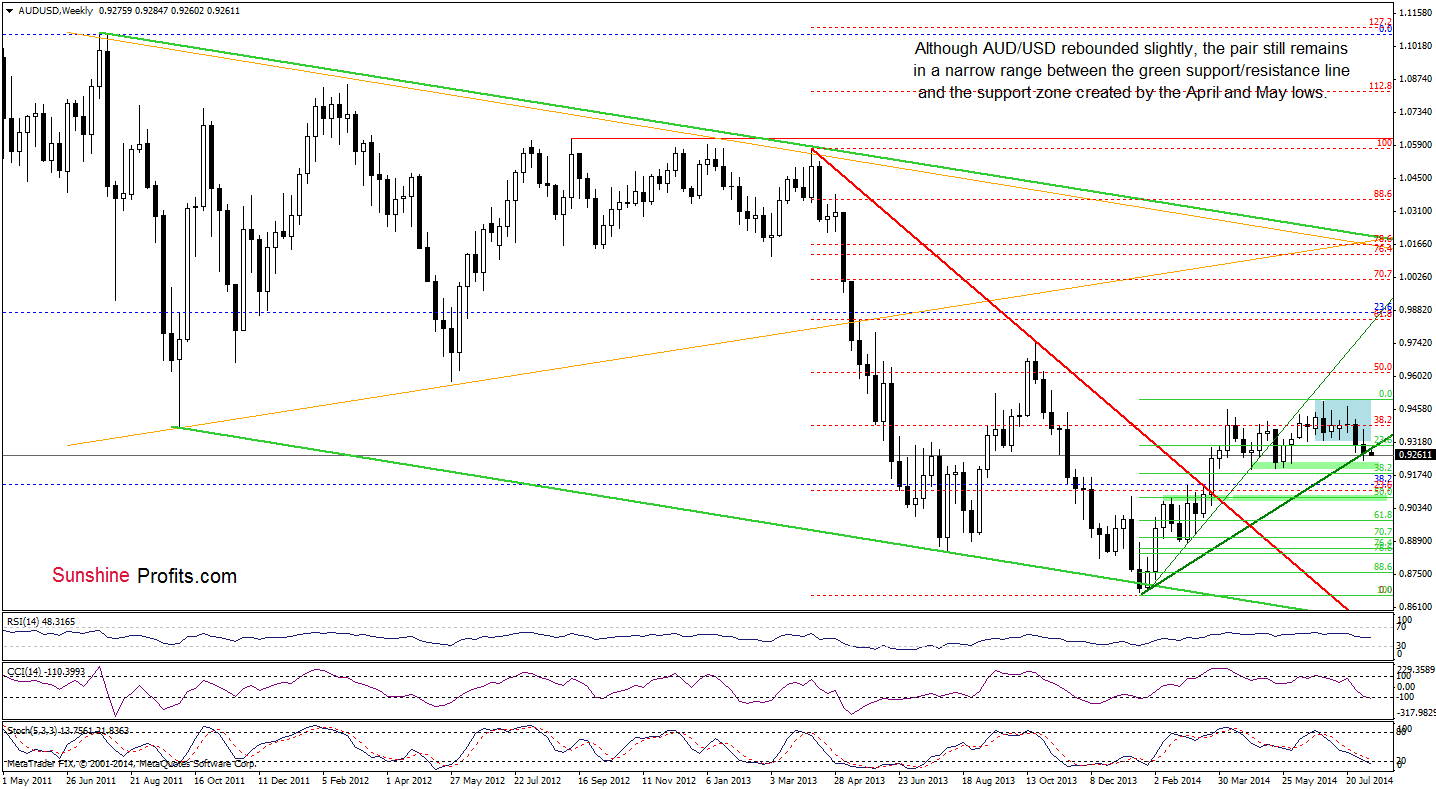This screenshot has height=789, width=1436.
Task: Click the 1.04500 price axis label
Action: tap(1416, 178)
